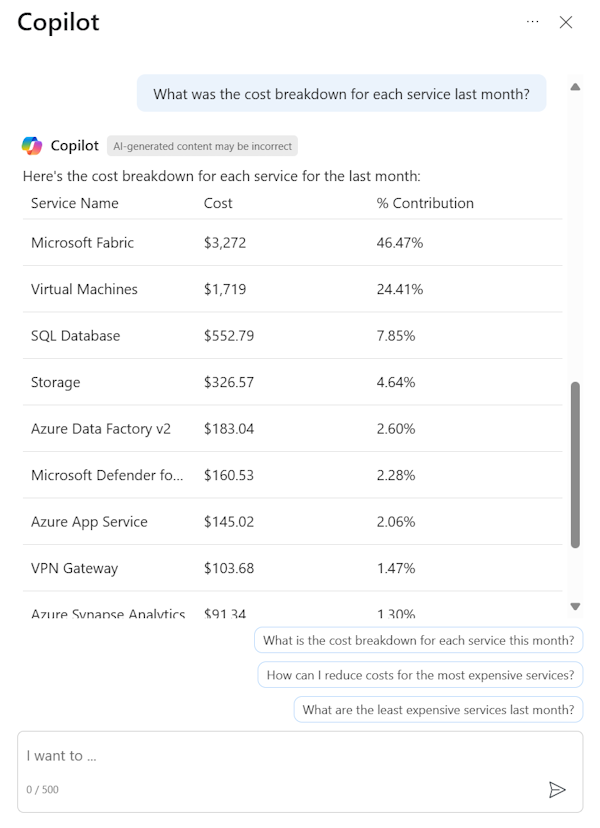Click the % Contribution column header
This screenshot has height=828, width=600.
[425, 203]
